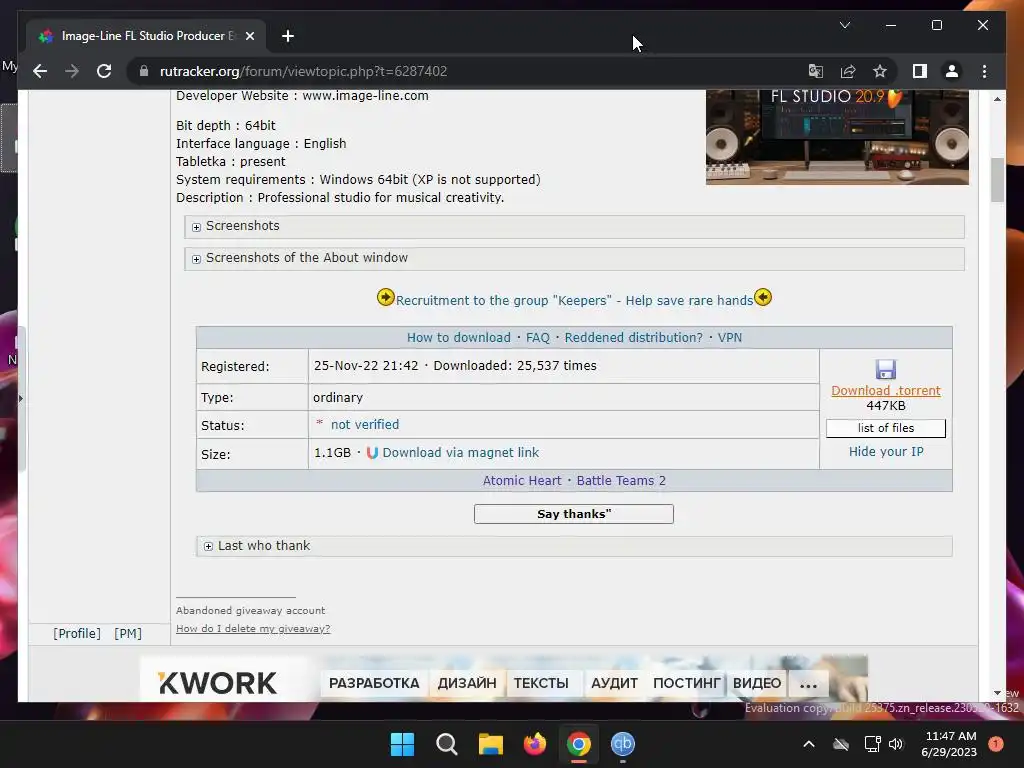Expand the Screenshots spoiler
The width and height of the screenshot is (1024, 768).
tap(574, 226)
